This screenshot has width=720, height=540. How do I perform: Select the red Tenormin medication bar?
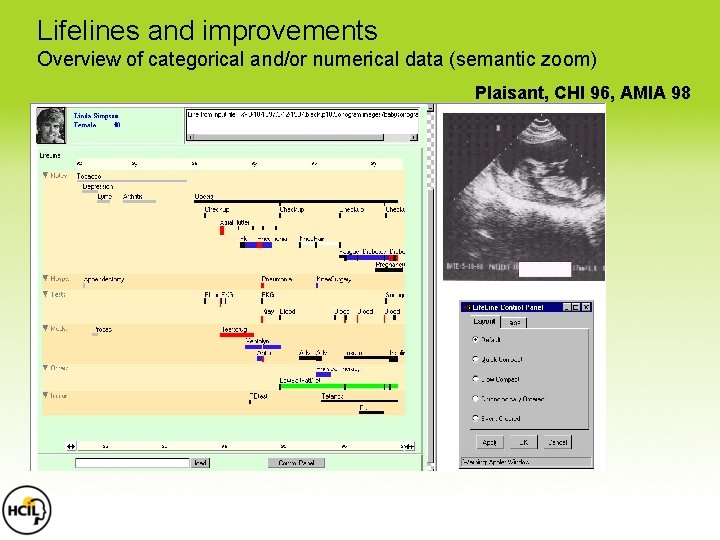point(236,335)
